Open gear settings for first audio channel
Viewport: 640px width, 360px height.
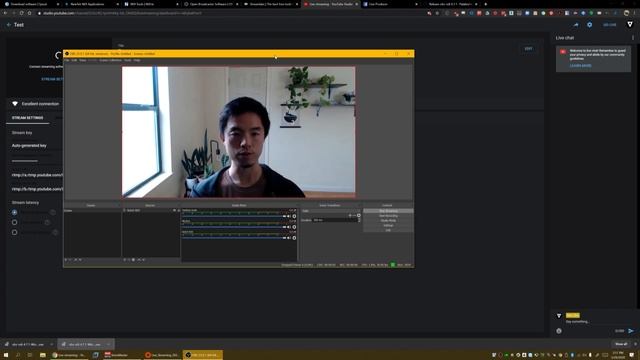coord(294,216)
